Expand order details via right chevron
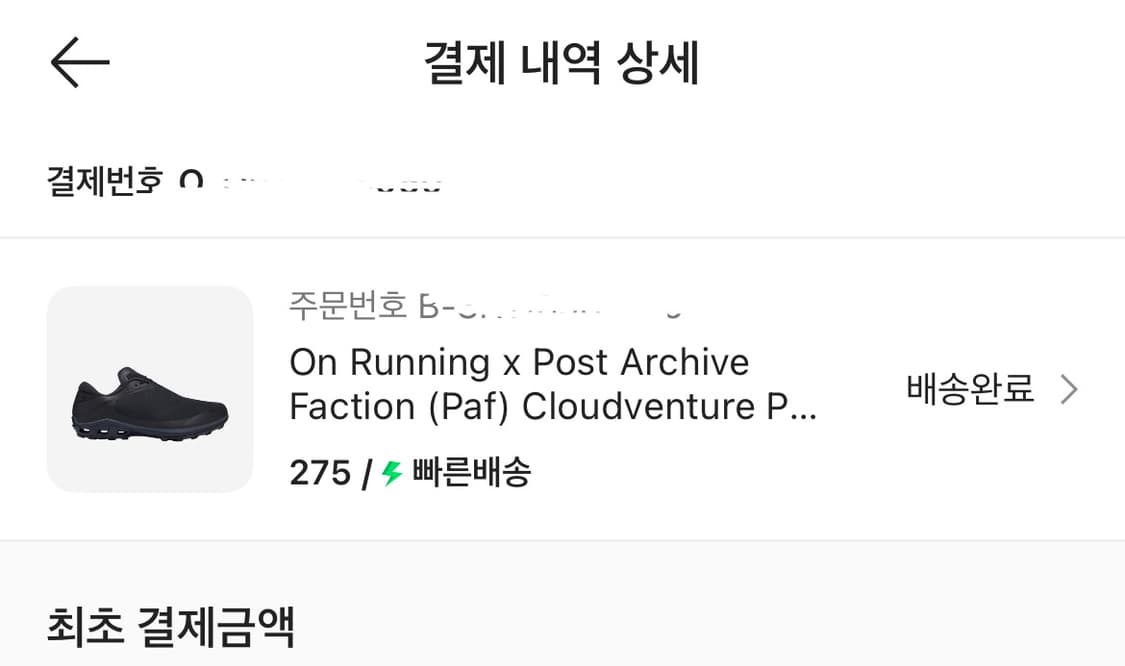 [1069, 390]
